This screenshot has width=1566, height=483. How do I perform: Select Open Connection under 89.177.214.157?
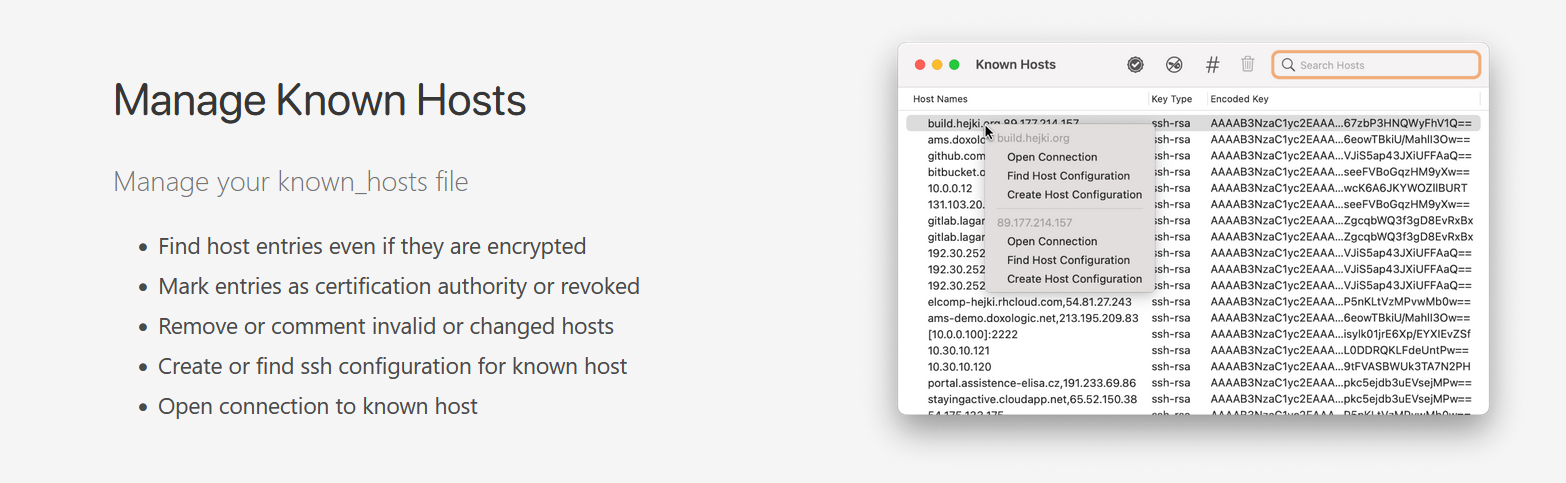[x=1052, y=241]
